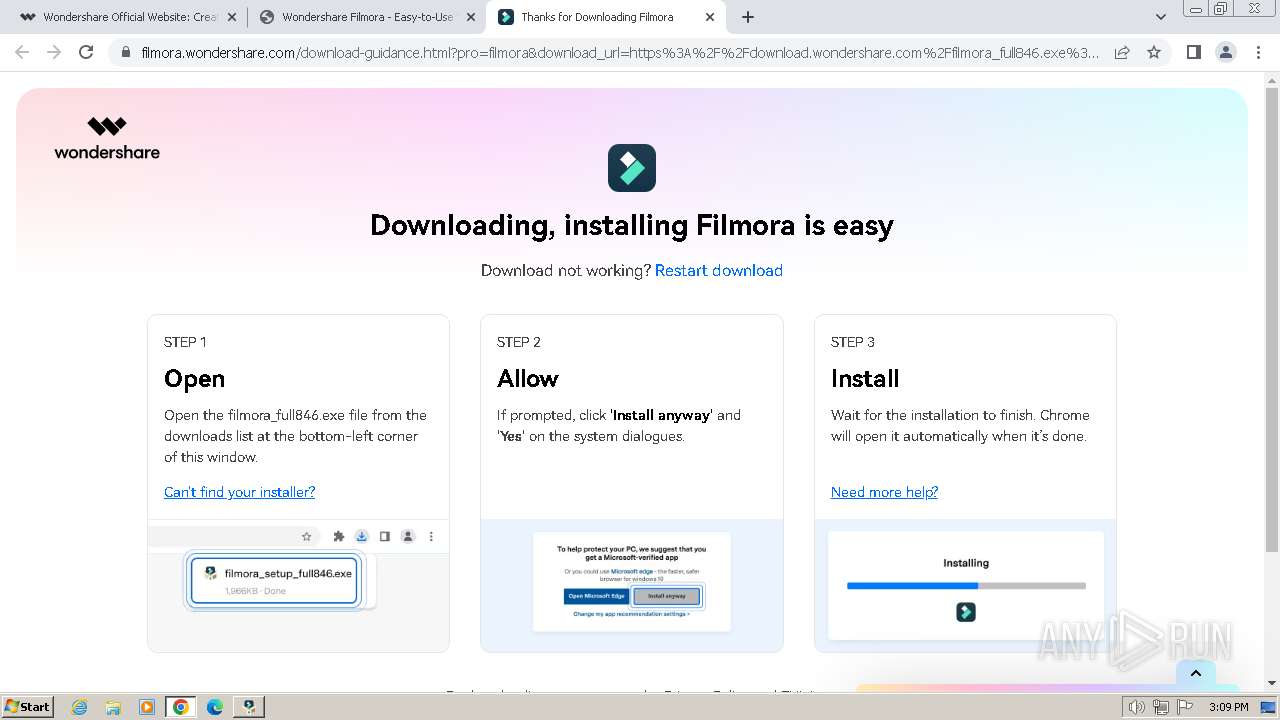1280x720 pixels.
Task: Open the Chrome profile avatar menu
Action: pos(1225,52)
